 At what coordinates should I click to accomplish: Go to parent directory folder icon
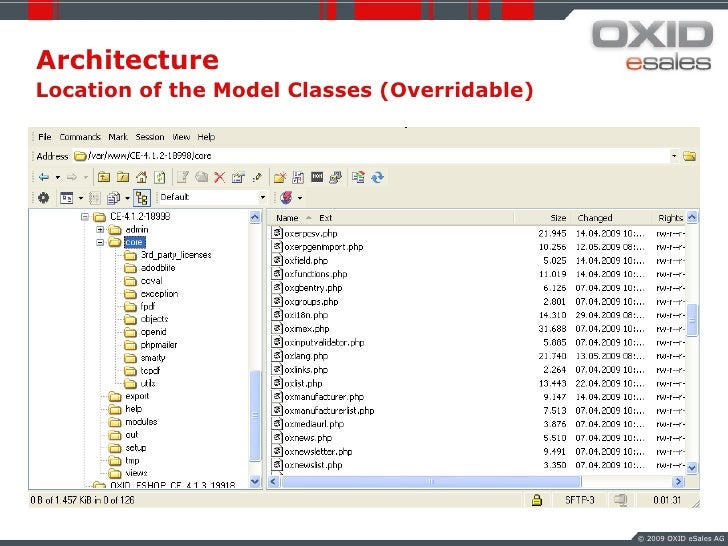click(104, 177)
